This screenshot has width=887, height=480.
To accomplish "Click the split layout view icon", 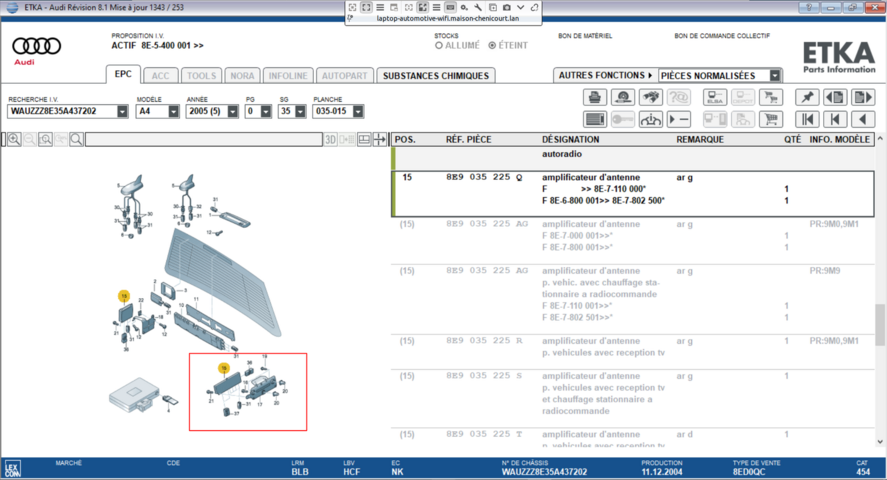I will pyautogui.click(x=364, y=139).
